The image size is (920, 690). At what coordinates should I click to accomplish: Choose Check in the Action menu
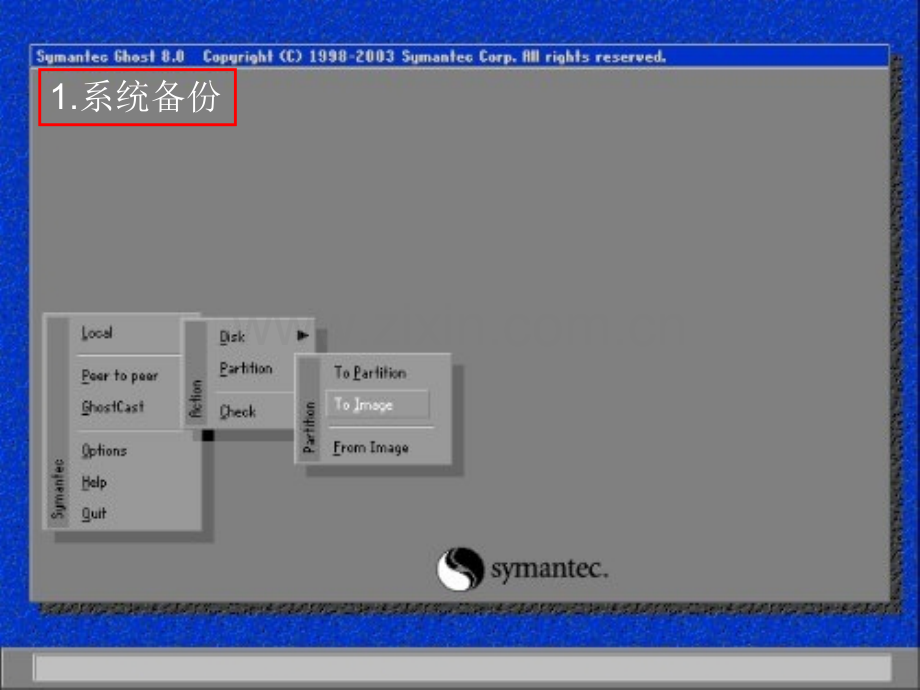pyautogui.click(x=238, y=412)
